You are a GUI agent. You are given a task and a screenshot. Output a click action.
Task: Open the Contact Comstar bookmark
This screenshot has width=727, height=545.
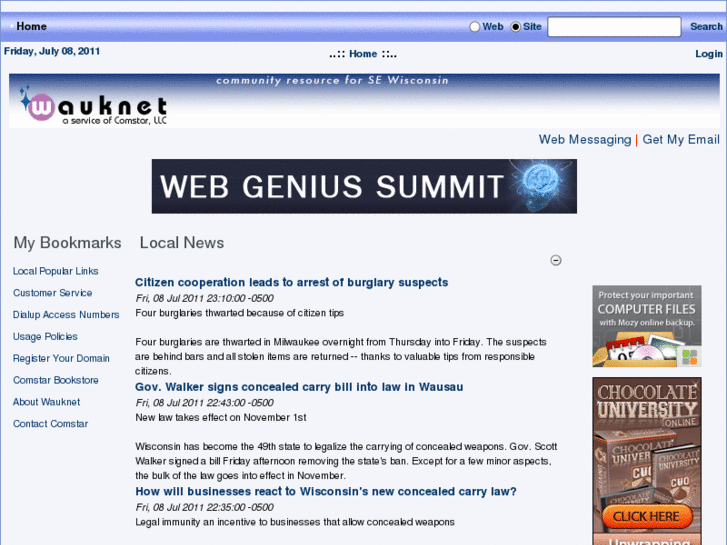[x=51, y=423]
